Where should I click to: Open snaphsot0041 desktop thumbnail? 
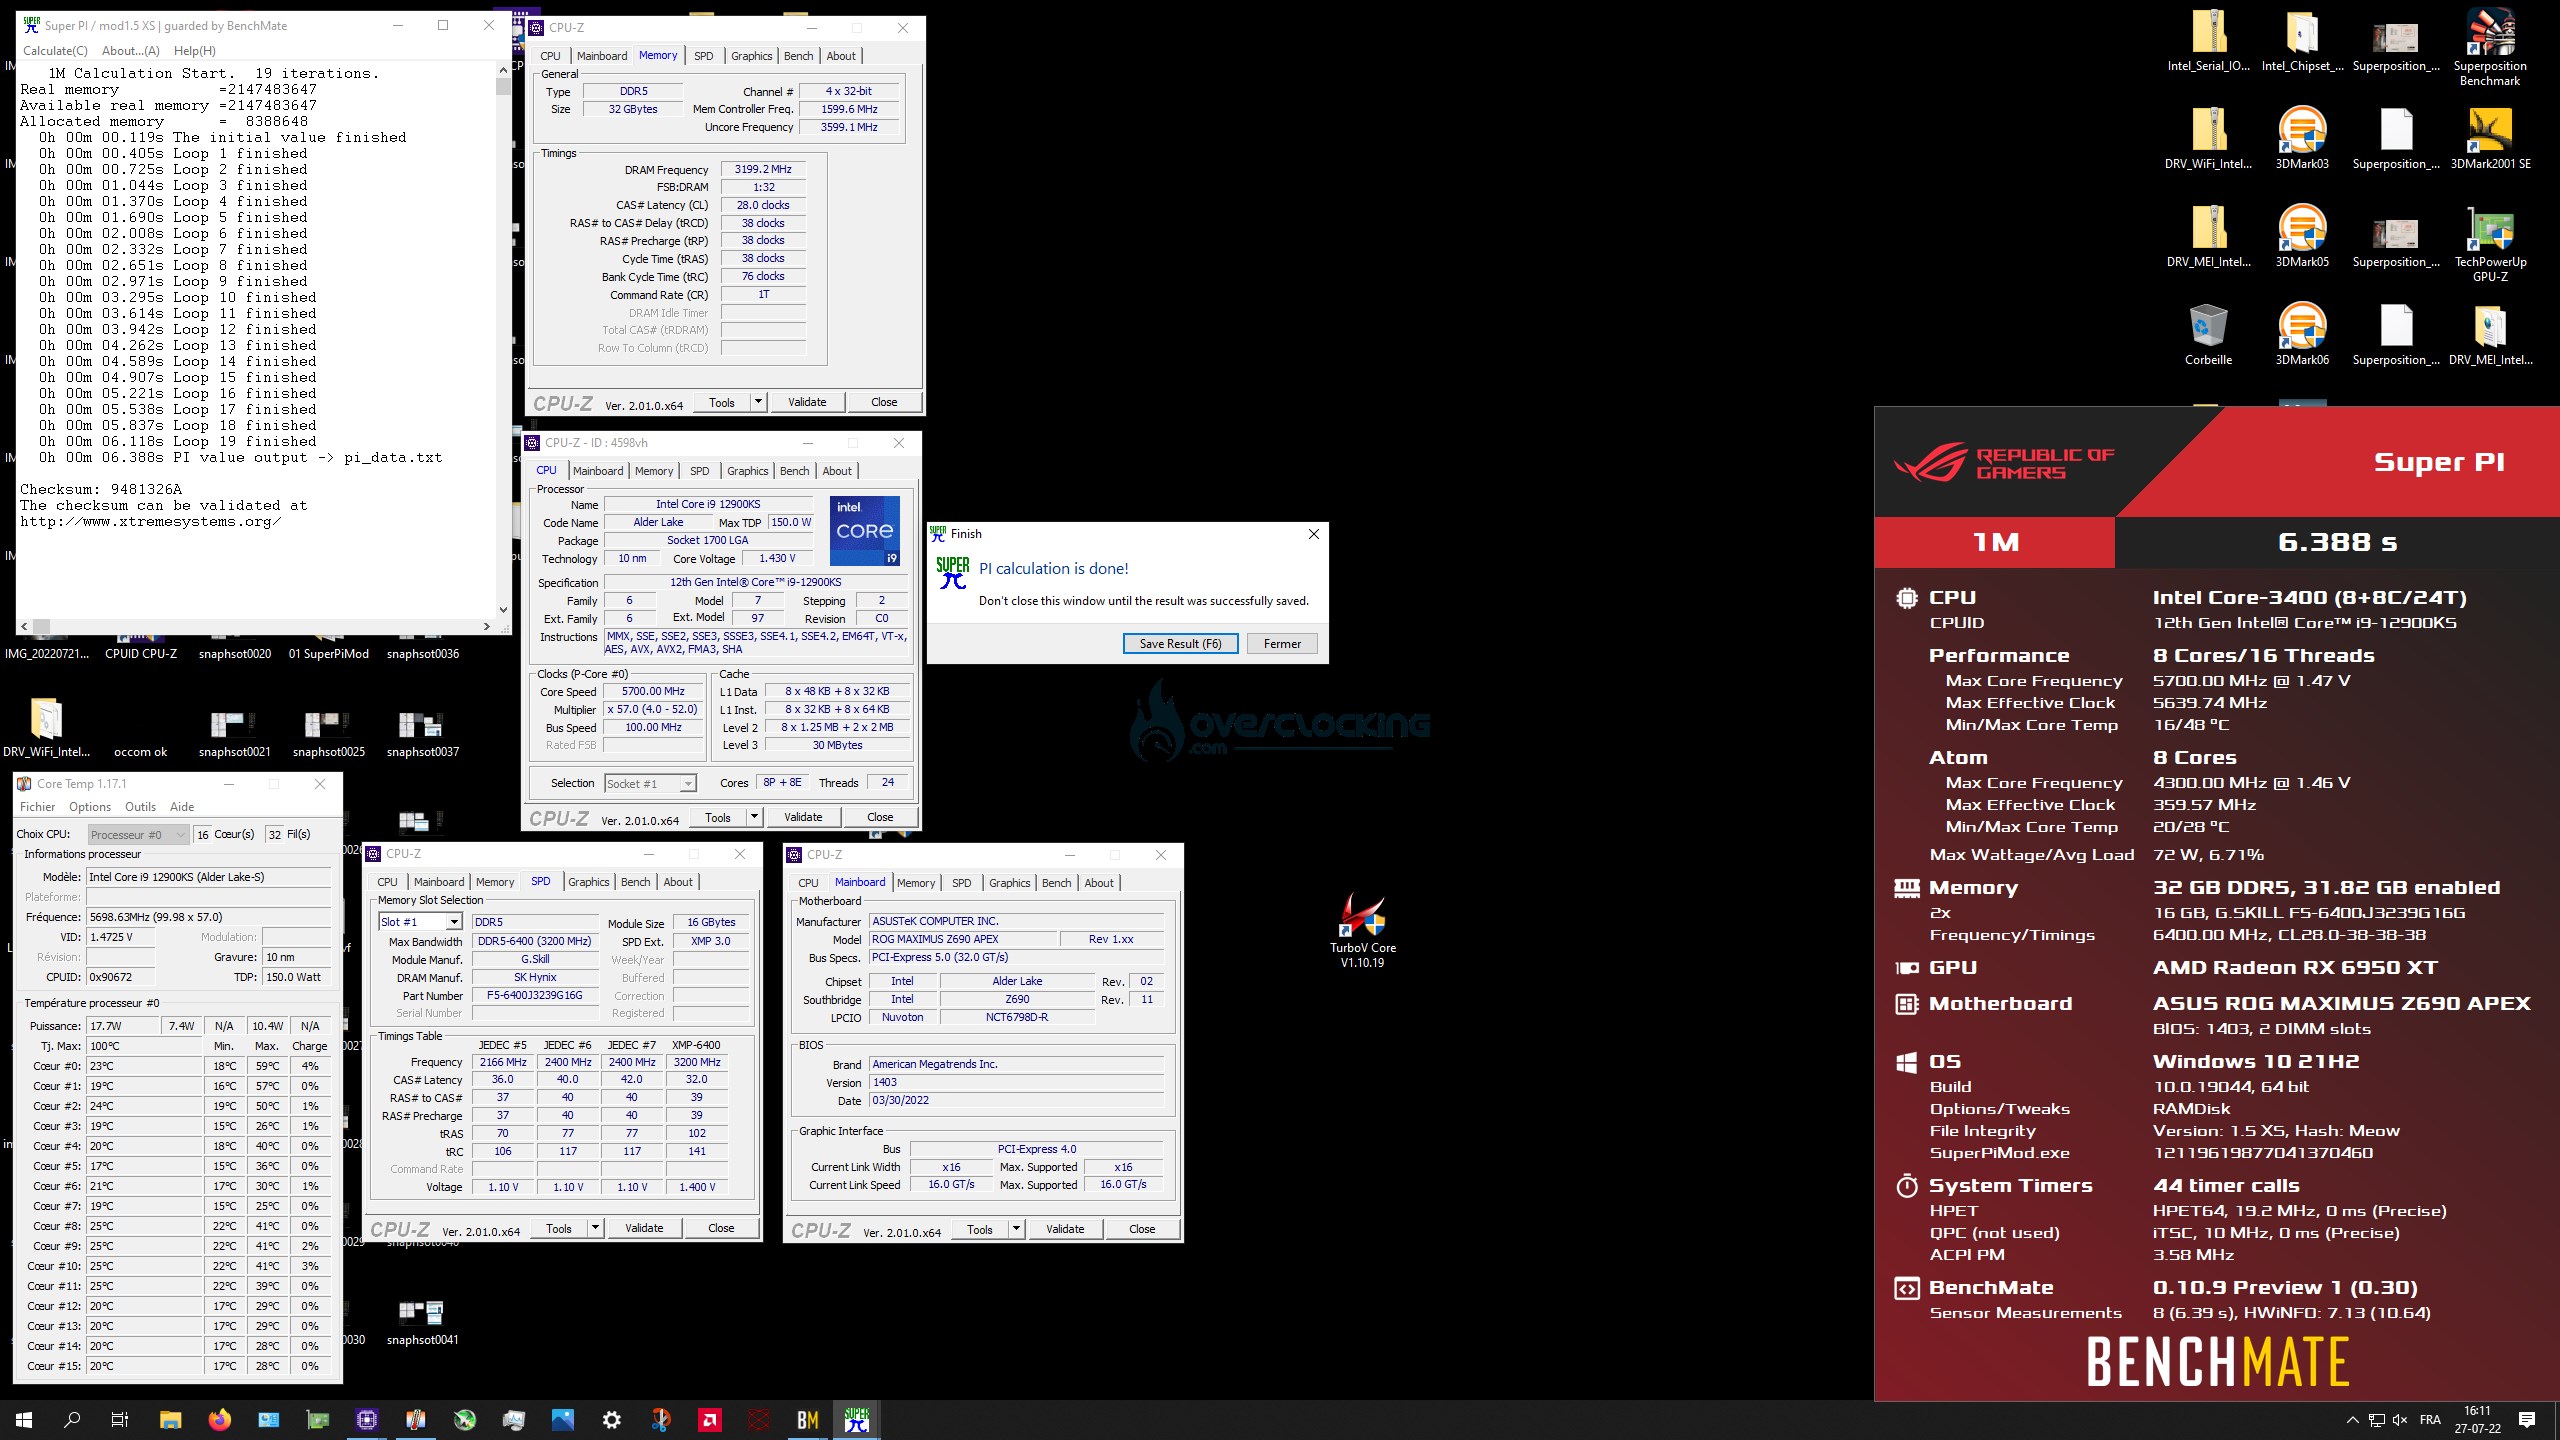pos(422,1322)
